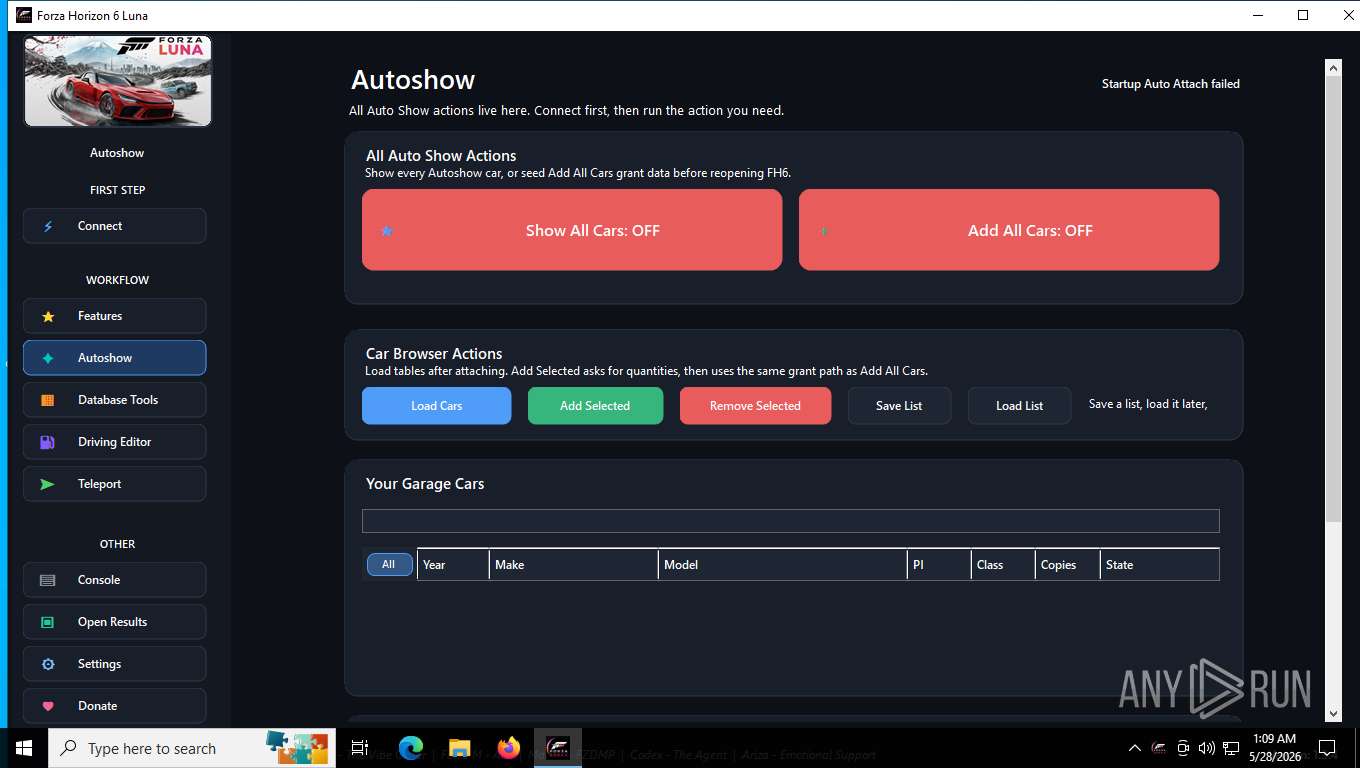The width and height of the screenshot is (1360, 768).
Task: Click the Donate heart icon
Action: coord(48,706)
